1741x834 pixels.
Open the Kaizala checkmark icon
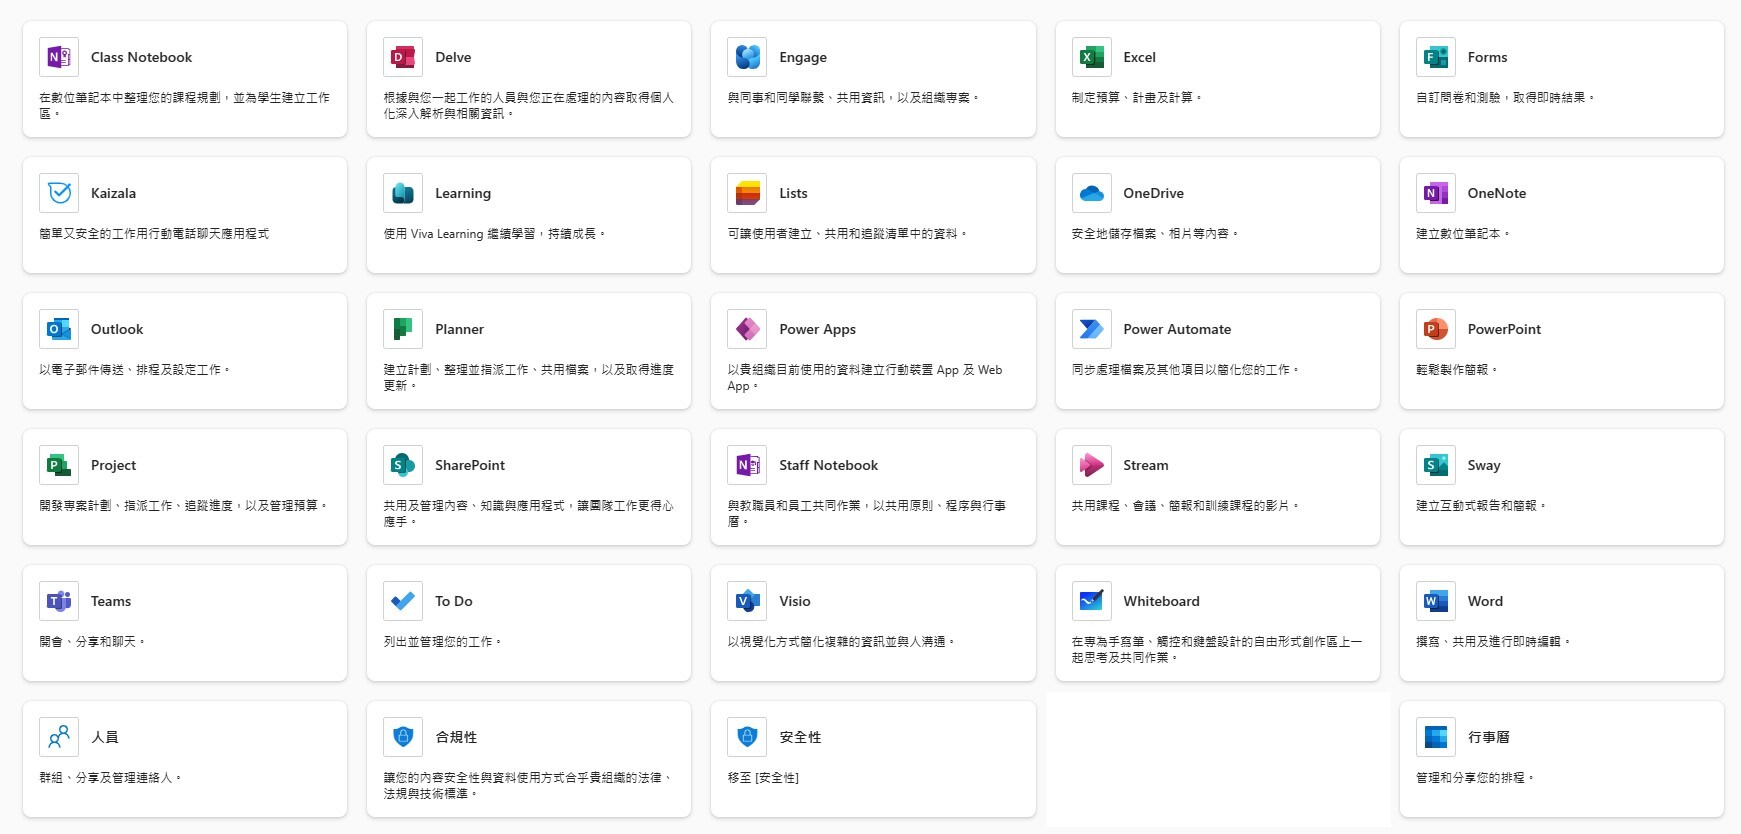pyautogui.click(x=59, y=193)
